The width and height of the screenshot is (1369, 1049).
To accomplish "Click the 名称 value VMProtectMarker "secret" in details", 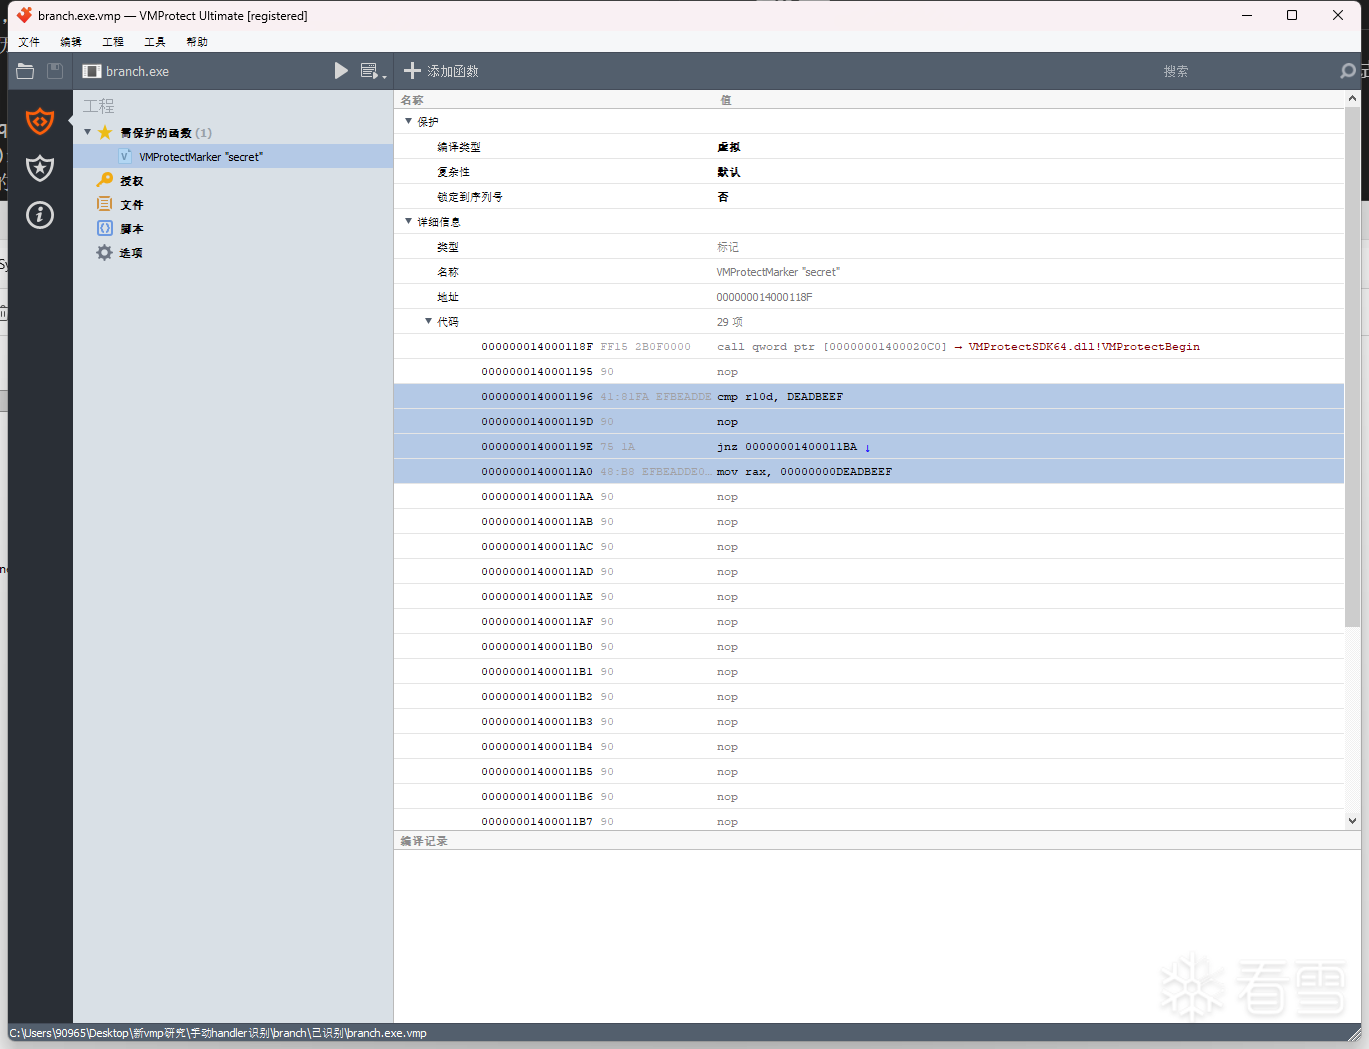I will point(778,272).
